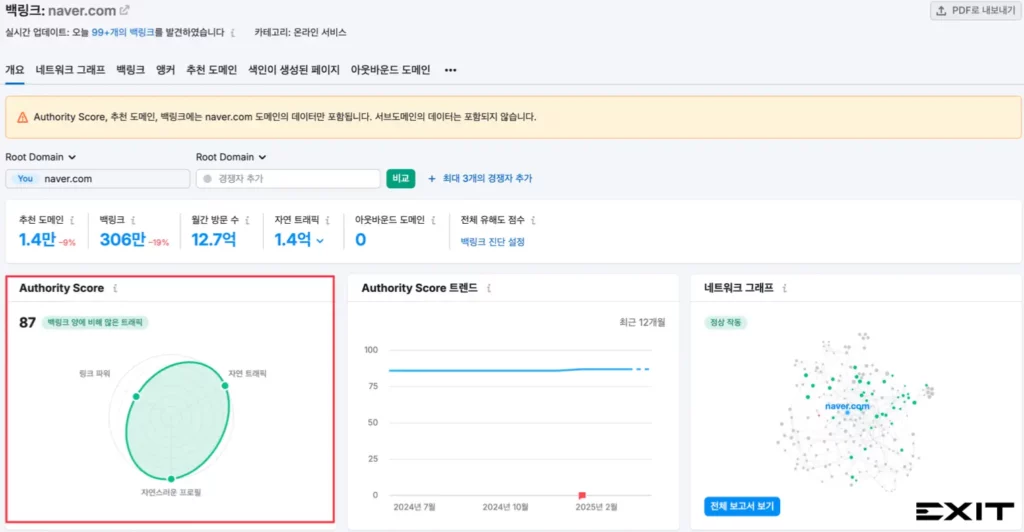
Task: Click the 추천 도메인 value 1.4만
Action: tap(37, 240)
